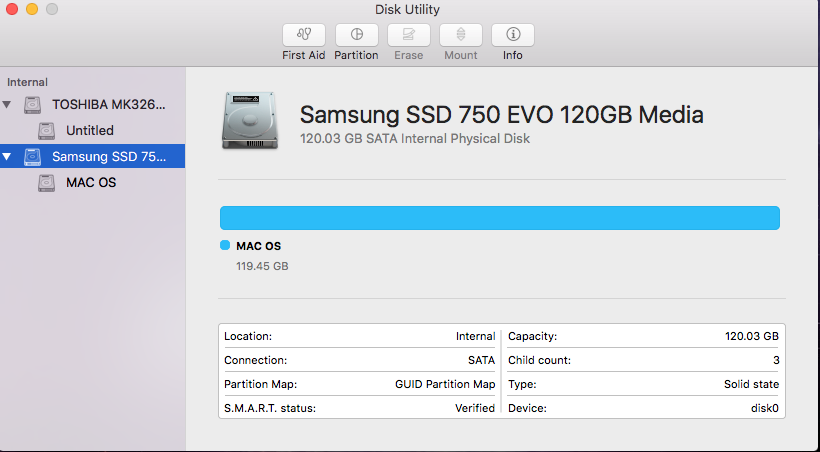Collapse the TOSHIBA disk tree
This screenshot has width=820, height=452.
coord(8,105)
